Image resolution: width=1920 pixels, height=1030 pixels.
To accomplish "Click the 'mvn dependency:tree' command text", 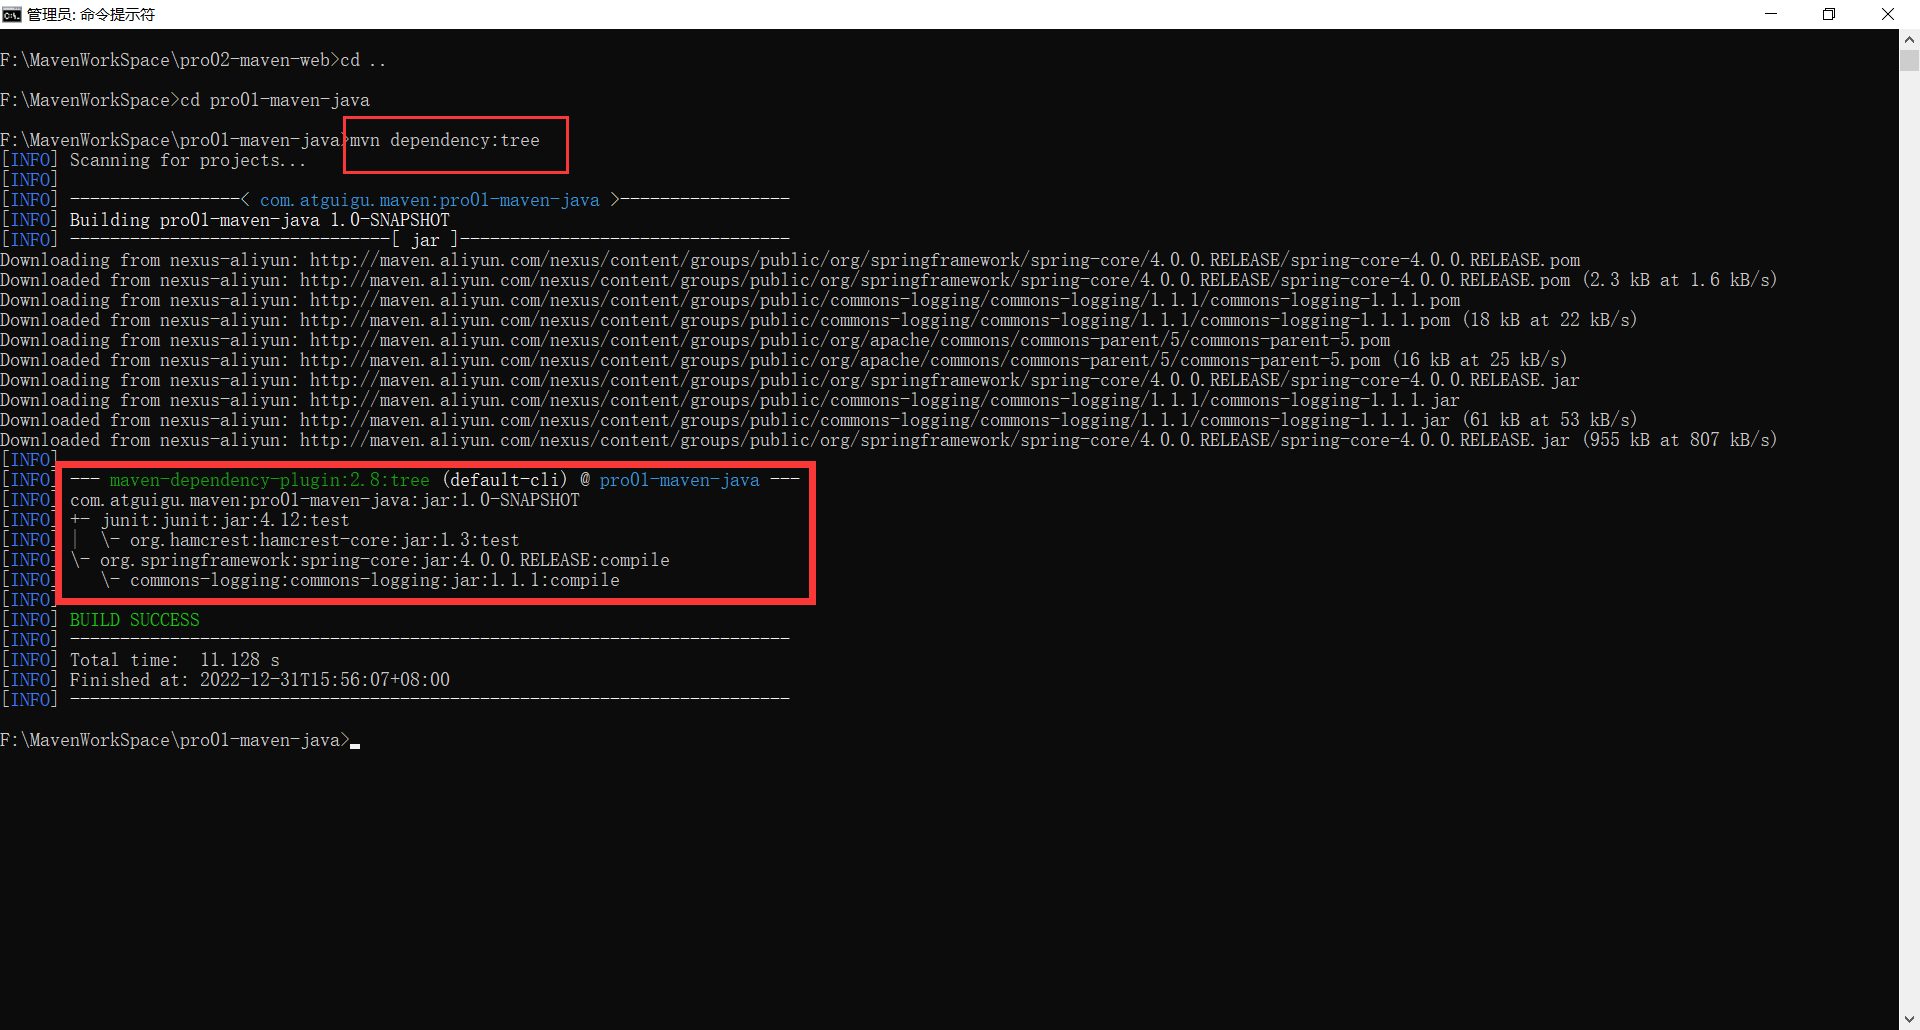I will [445, 140].
